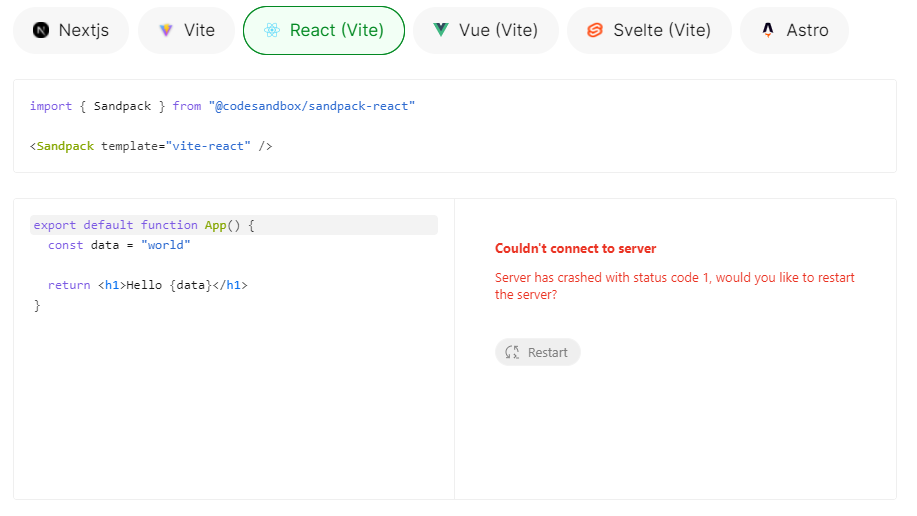
Task: Click the refresh icon in Restart button
Action: pos(512,352)
